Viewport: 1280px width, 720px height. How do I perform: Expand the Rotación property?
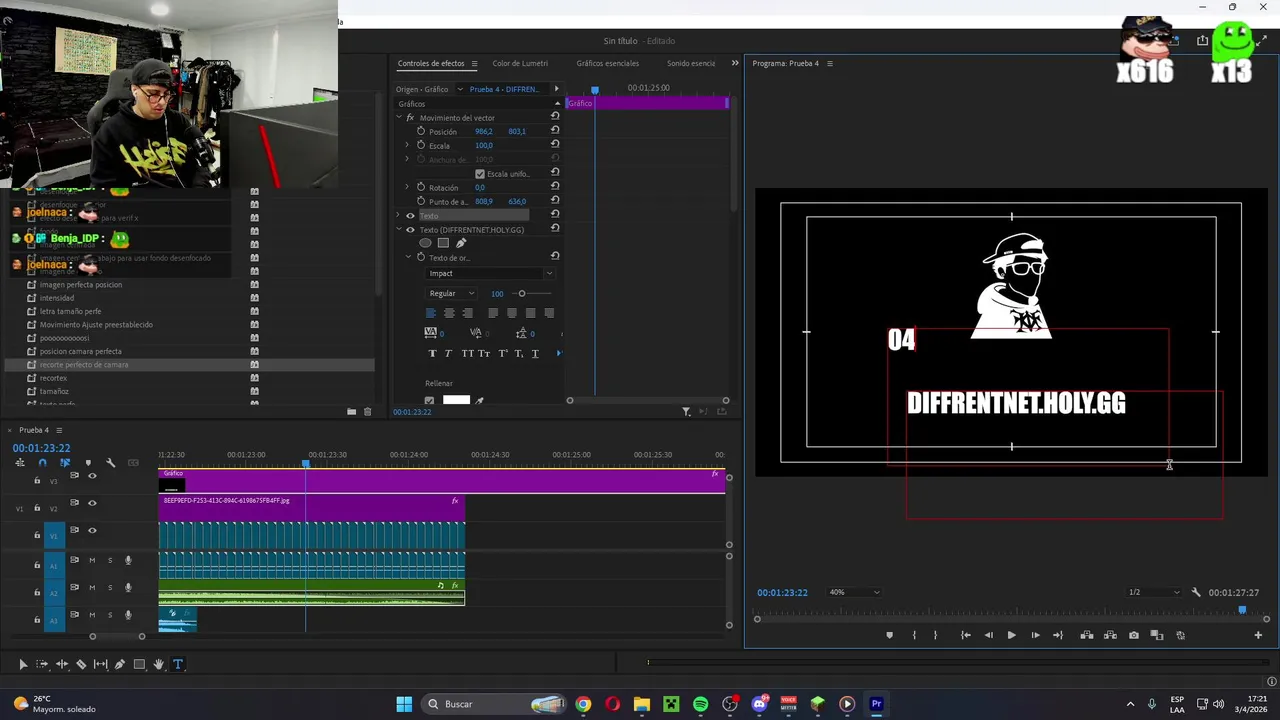pos(407,187)
